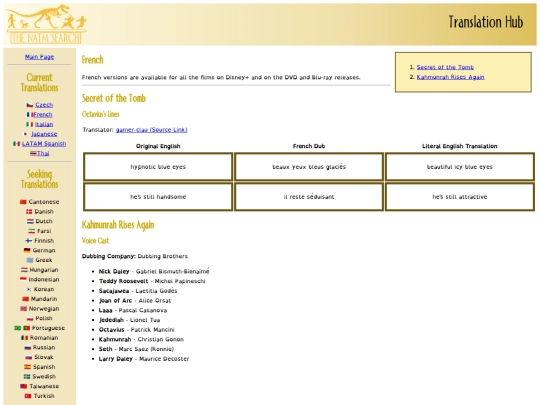The image size is (540, 405).
Task: Open the Italian translation link
Action: 44,124
